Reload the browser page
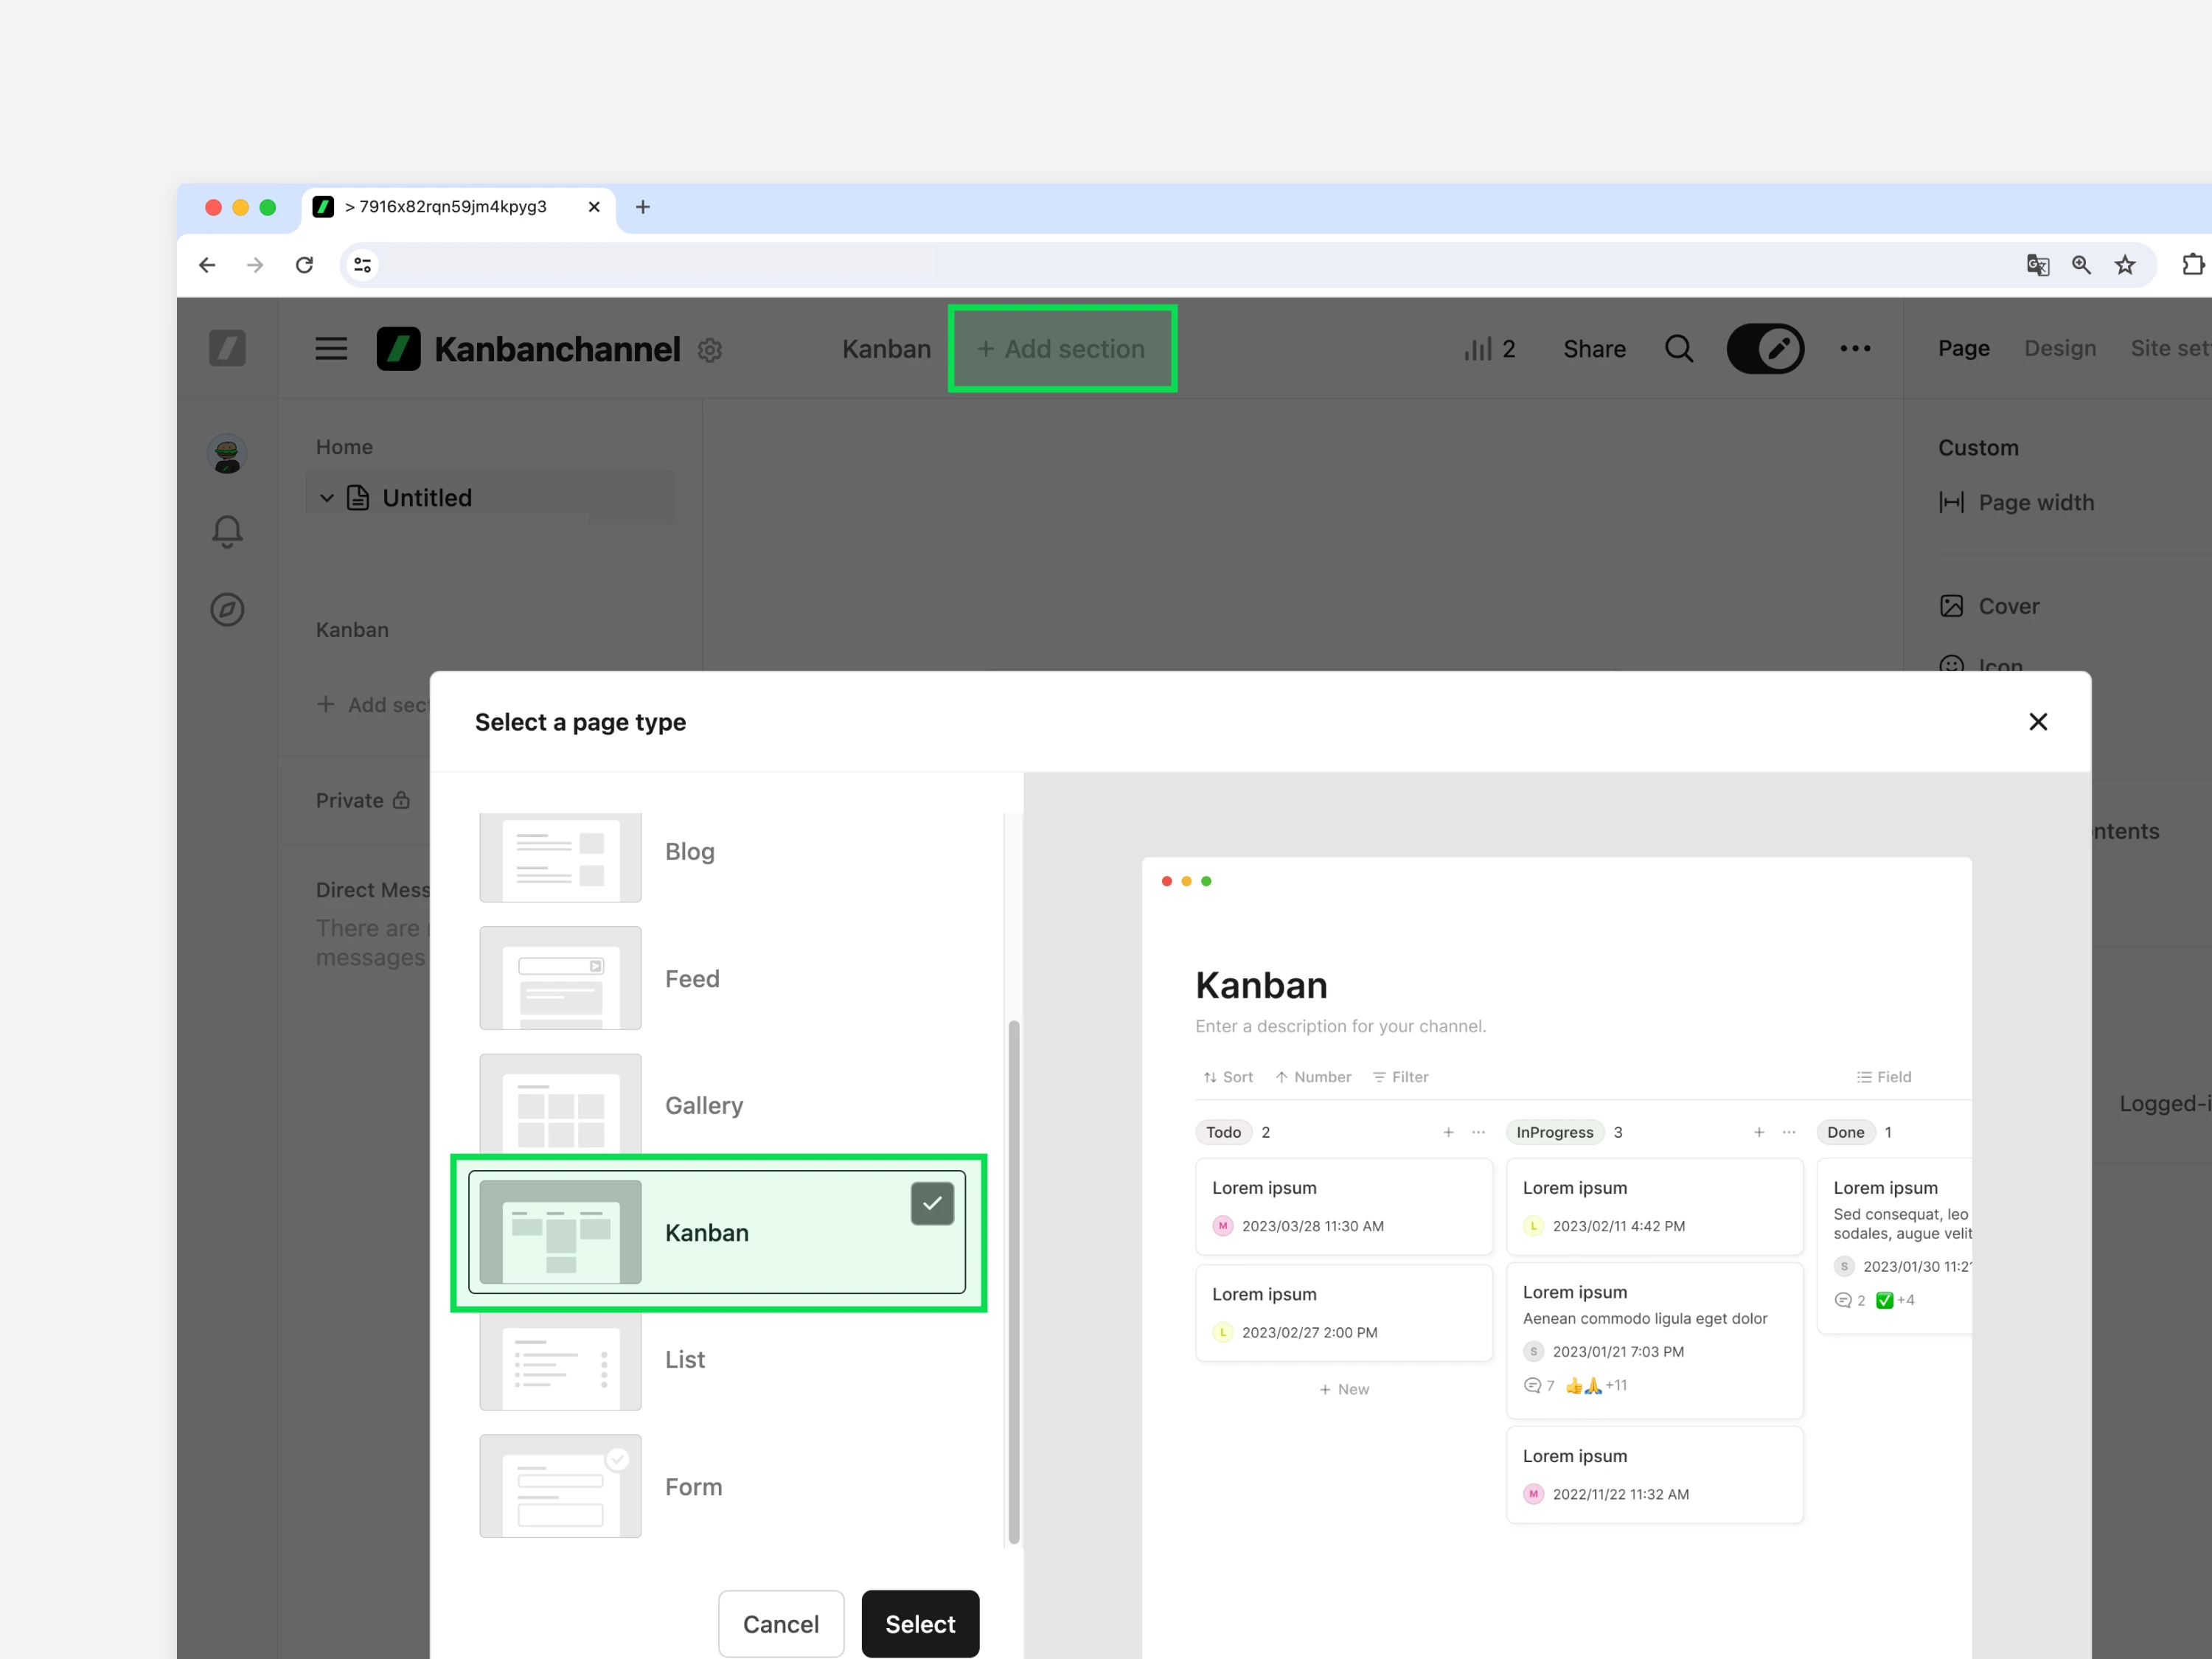 [305, 265]
